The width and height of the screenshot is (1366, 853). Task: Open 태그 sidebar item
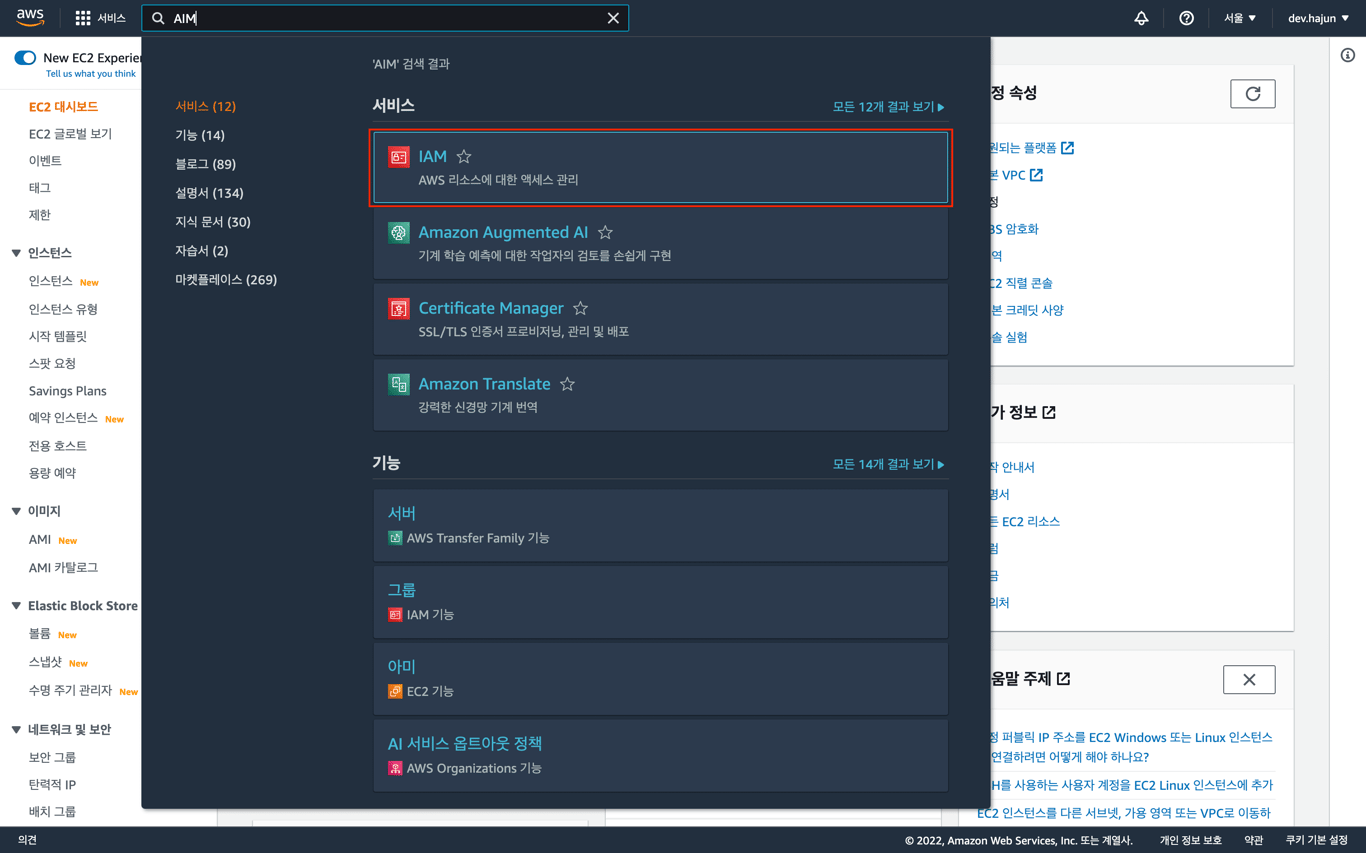tap(39, 187)
